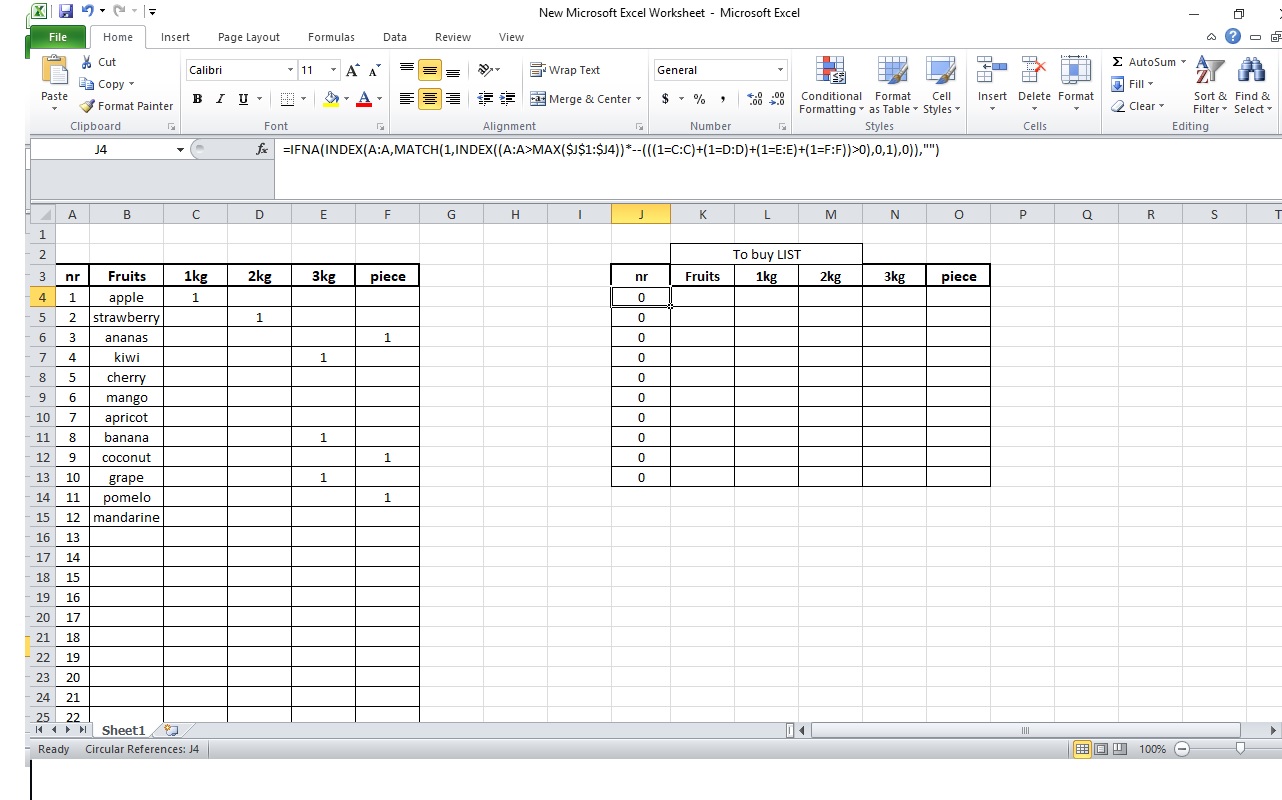Switch to the Formulas ribbon tab
Image resolution: width=1282 pixels, height=800 pixels.
pyautogui.click(x=331, y=37)
